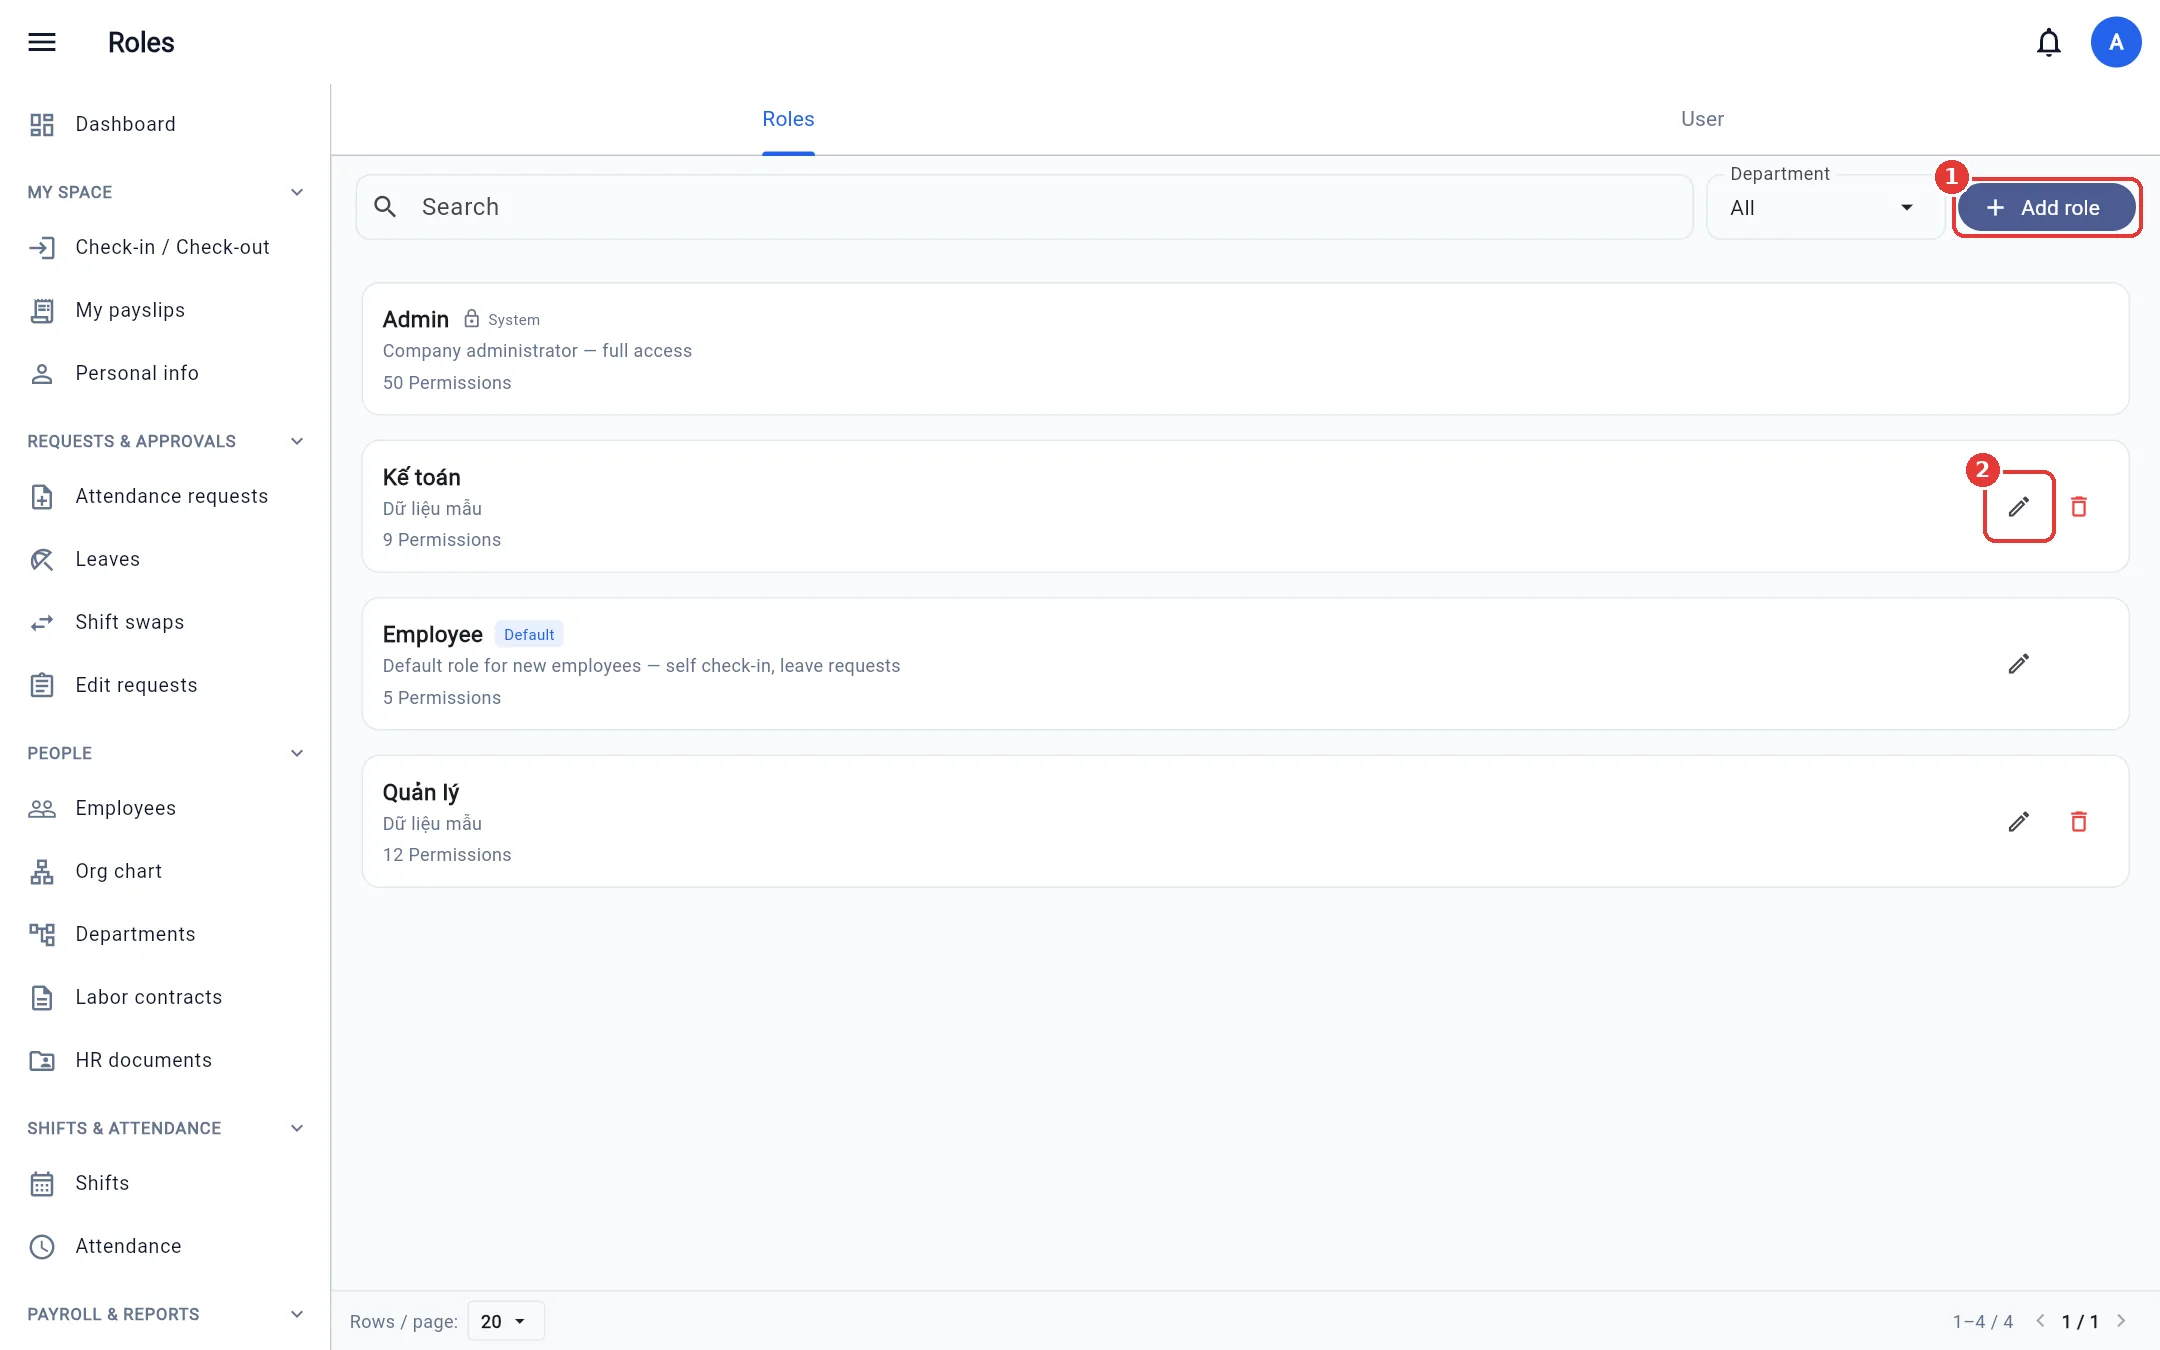Open Edit requests page

165,685
